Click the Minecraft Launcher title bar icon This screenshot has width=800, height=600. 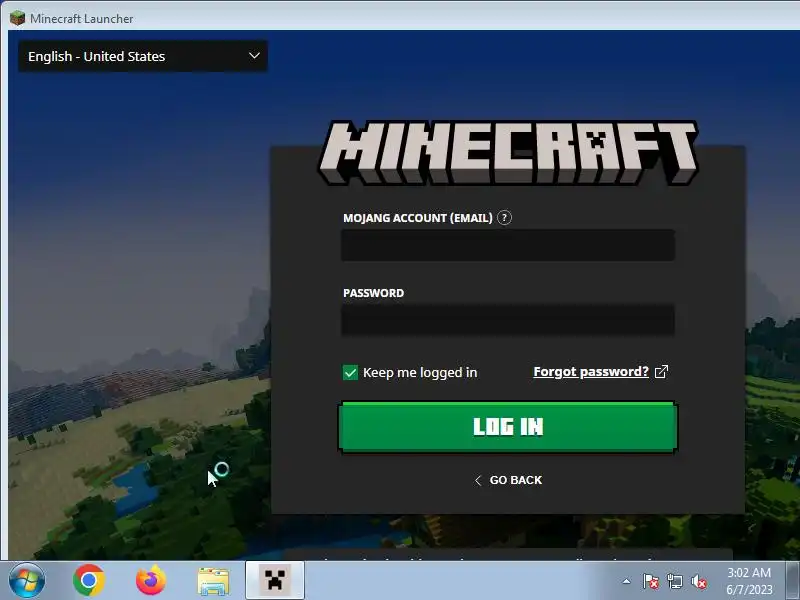click(17, 18)
